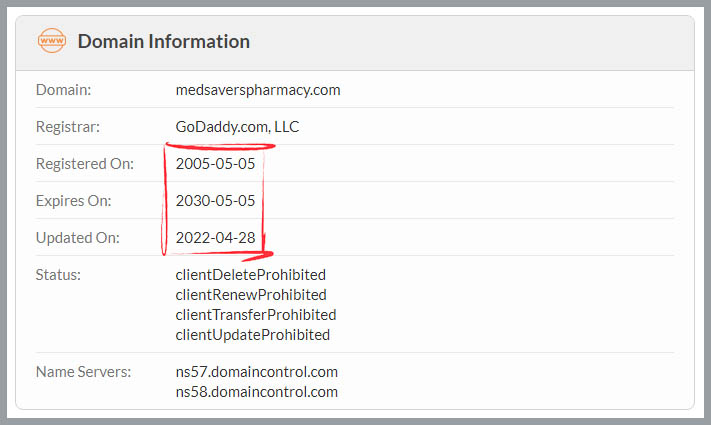The height and width of the screenshot is (425, 711).
Task: Click the expiry date 2030-05-05
Action: (x=215, y=200)
